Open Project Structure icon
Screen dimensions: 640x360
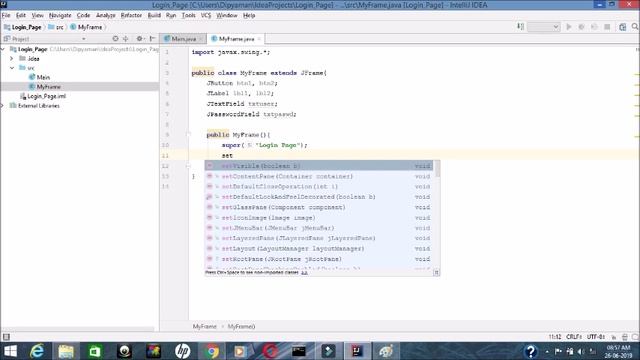click(622, 27)
